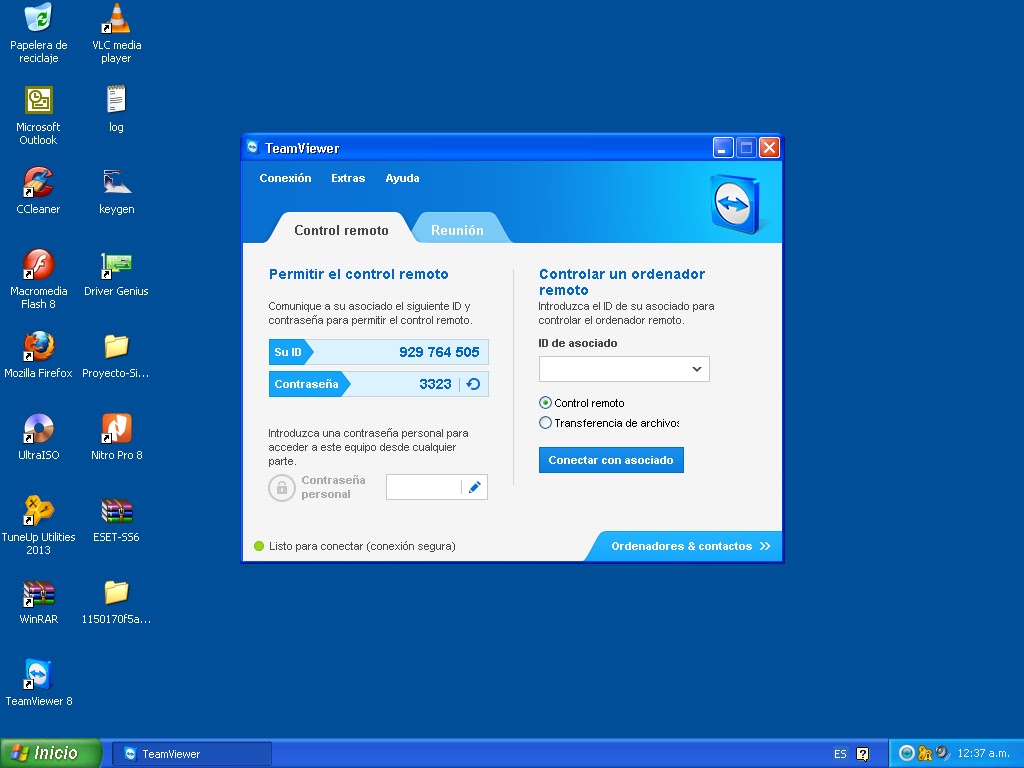Click the Su ID value 929 764 505
Screen dimensions: 1024x768
[x=439, y=352]
